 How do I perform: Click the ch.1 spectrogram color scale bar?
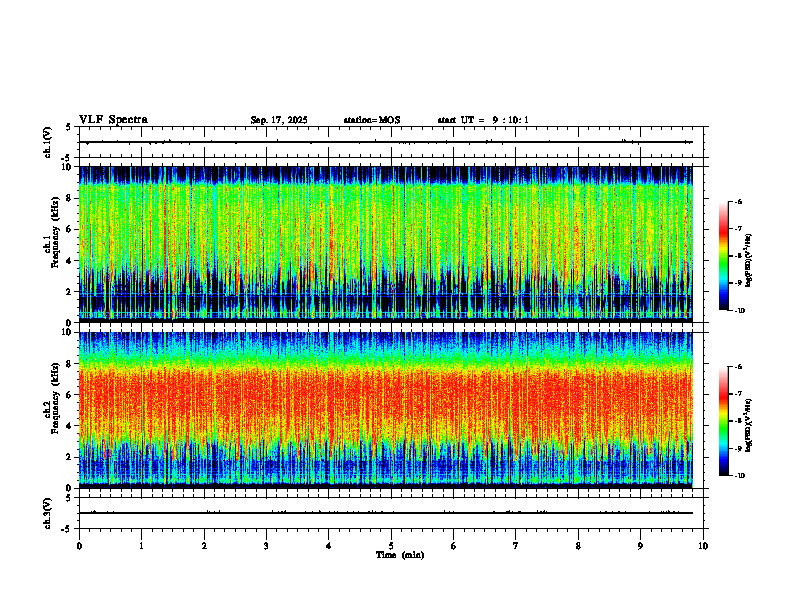click(x=723, y=256)
